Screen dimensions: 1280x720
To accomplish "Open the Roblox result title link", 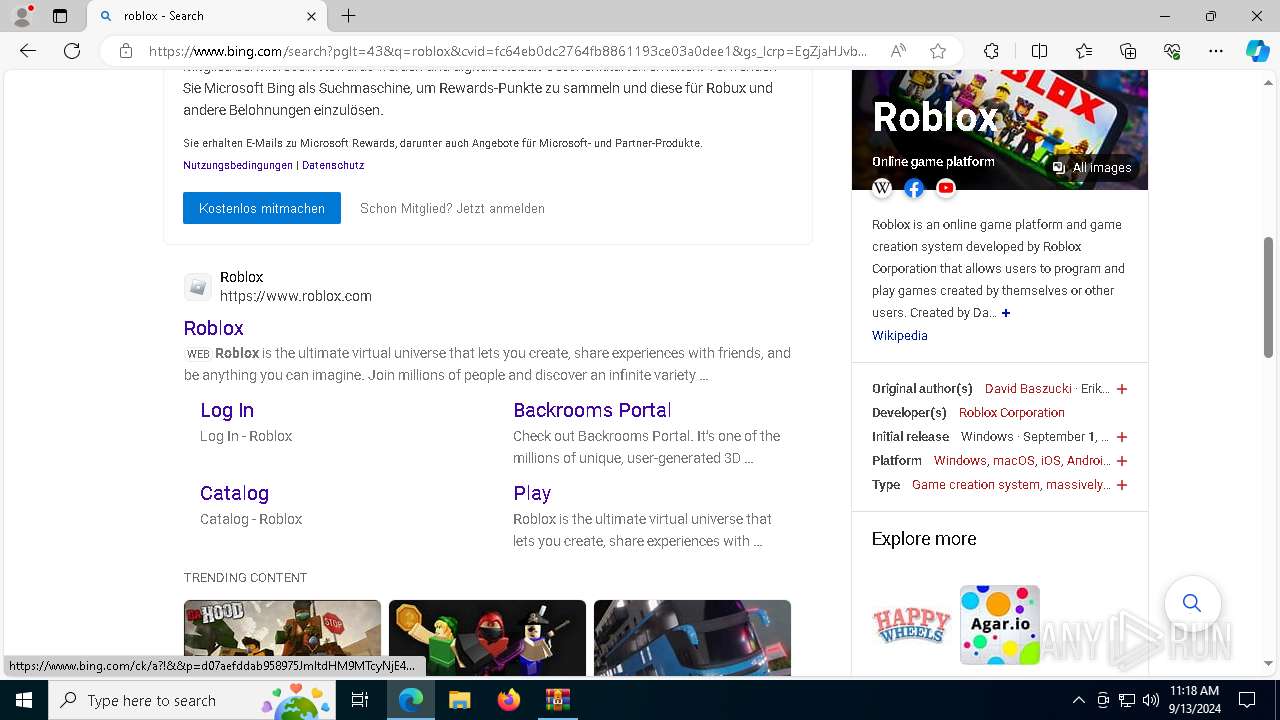I will coord(213,328).
